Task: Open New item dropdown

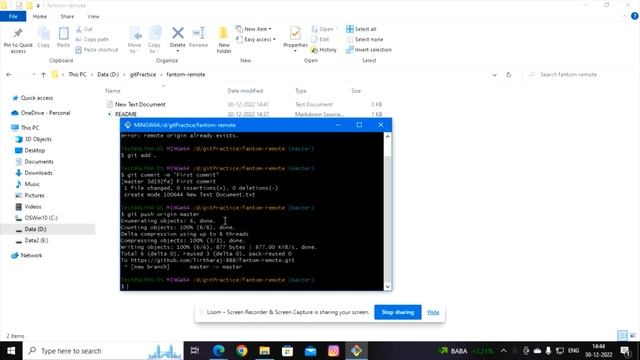Action: (254, 29)
